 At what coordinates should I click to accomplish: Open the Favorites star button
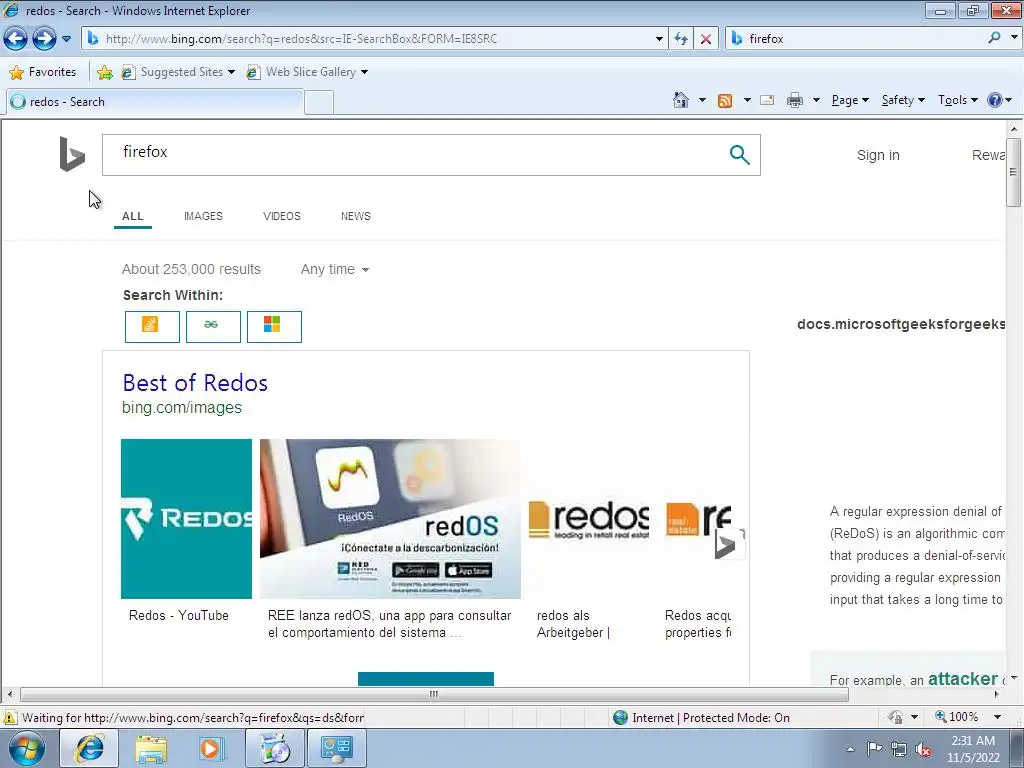pyautogui.click(x=43, y=72)
